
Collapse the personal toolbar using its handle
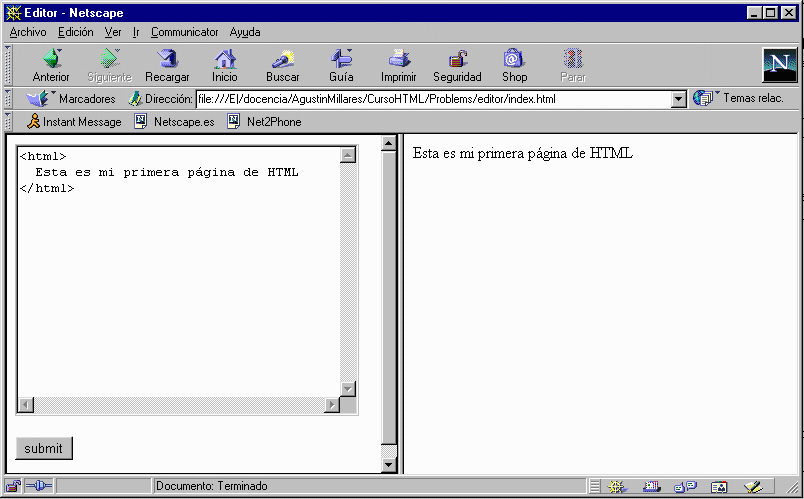coord(8,122)
